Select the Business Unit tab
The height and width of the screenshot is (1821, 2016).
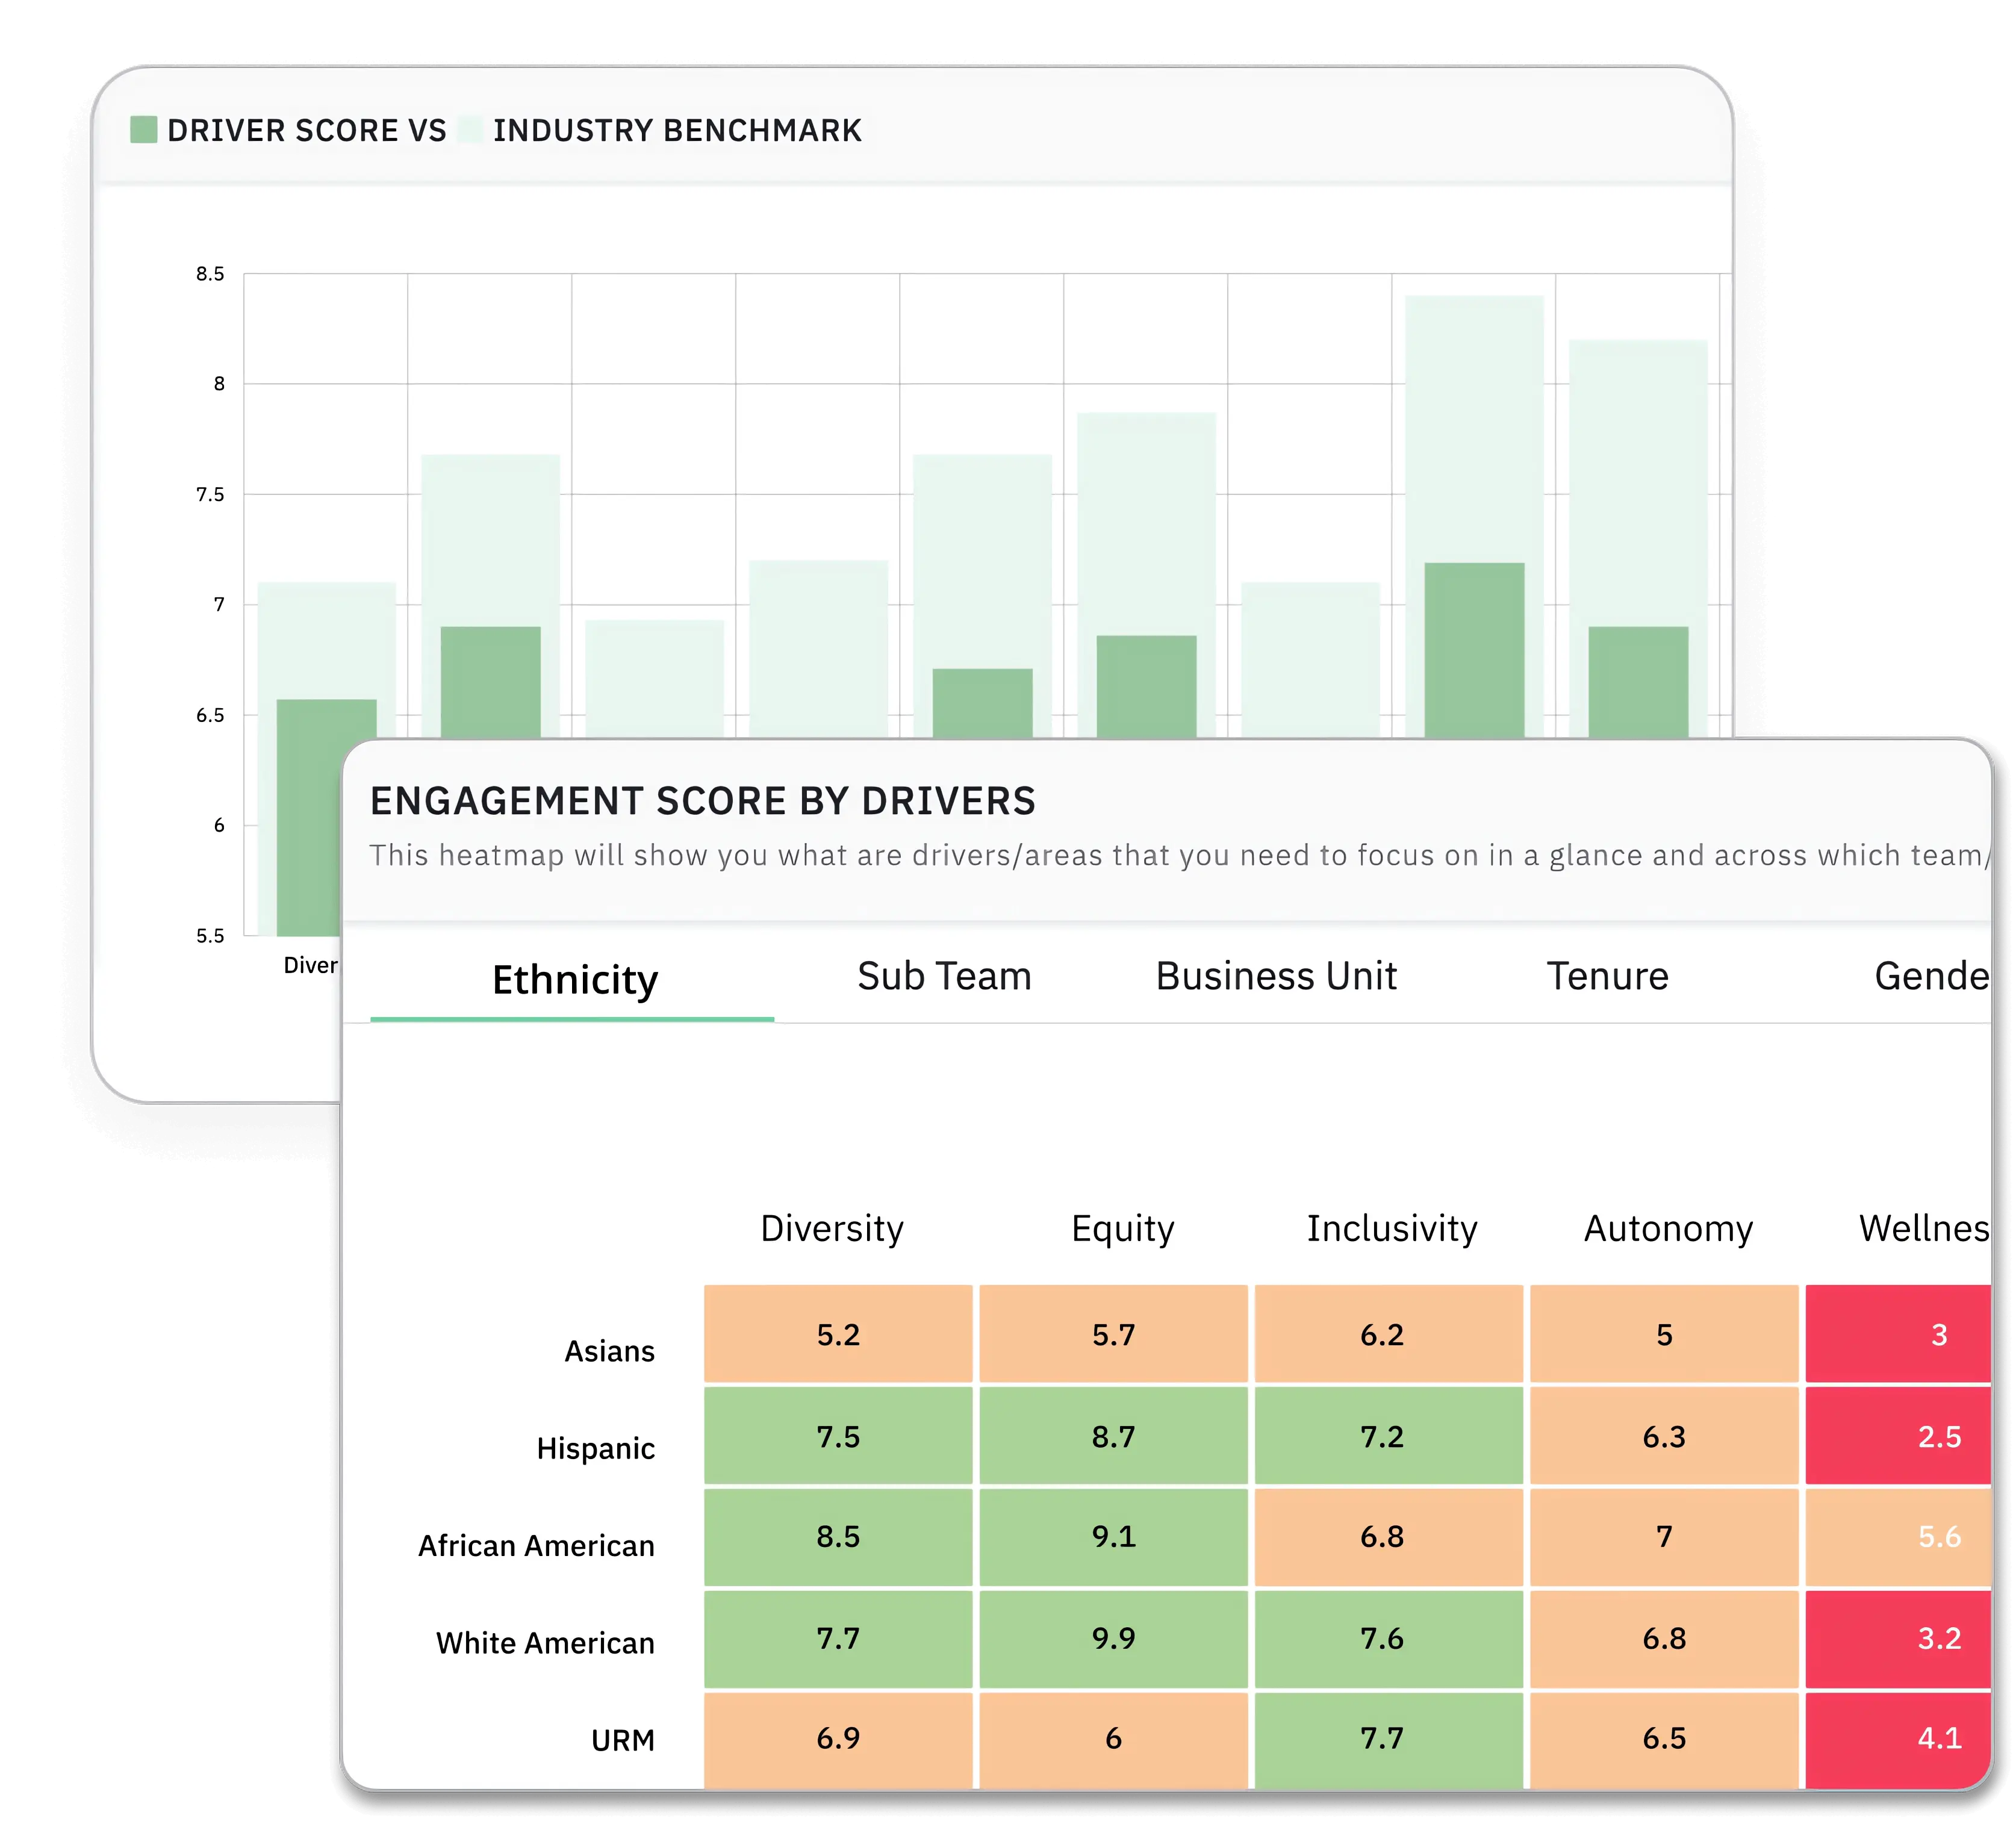coord(1276,976)
